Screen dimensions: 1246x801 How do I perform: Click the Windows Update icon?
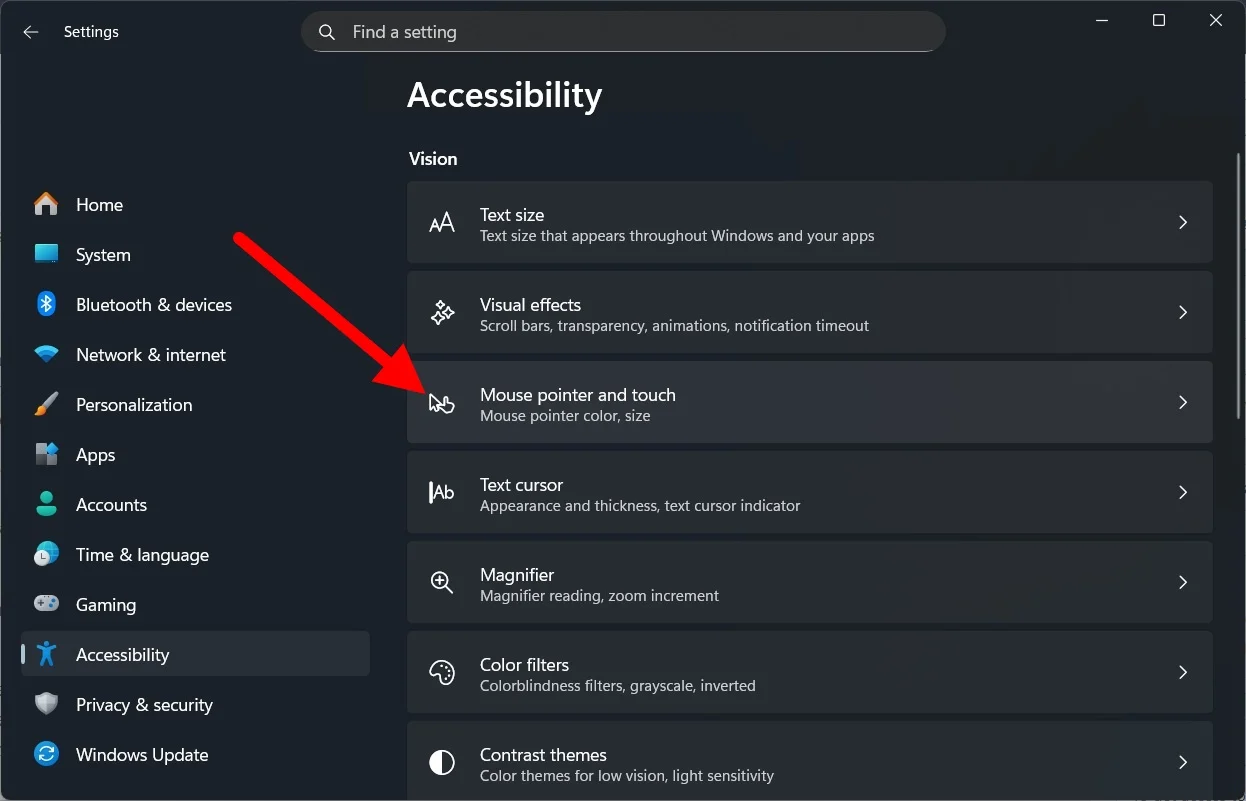tap(46, 754)
